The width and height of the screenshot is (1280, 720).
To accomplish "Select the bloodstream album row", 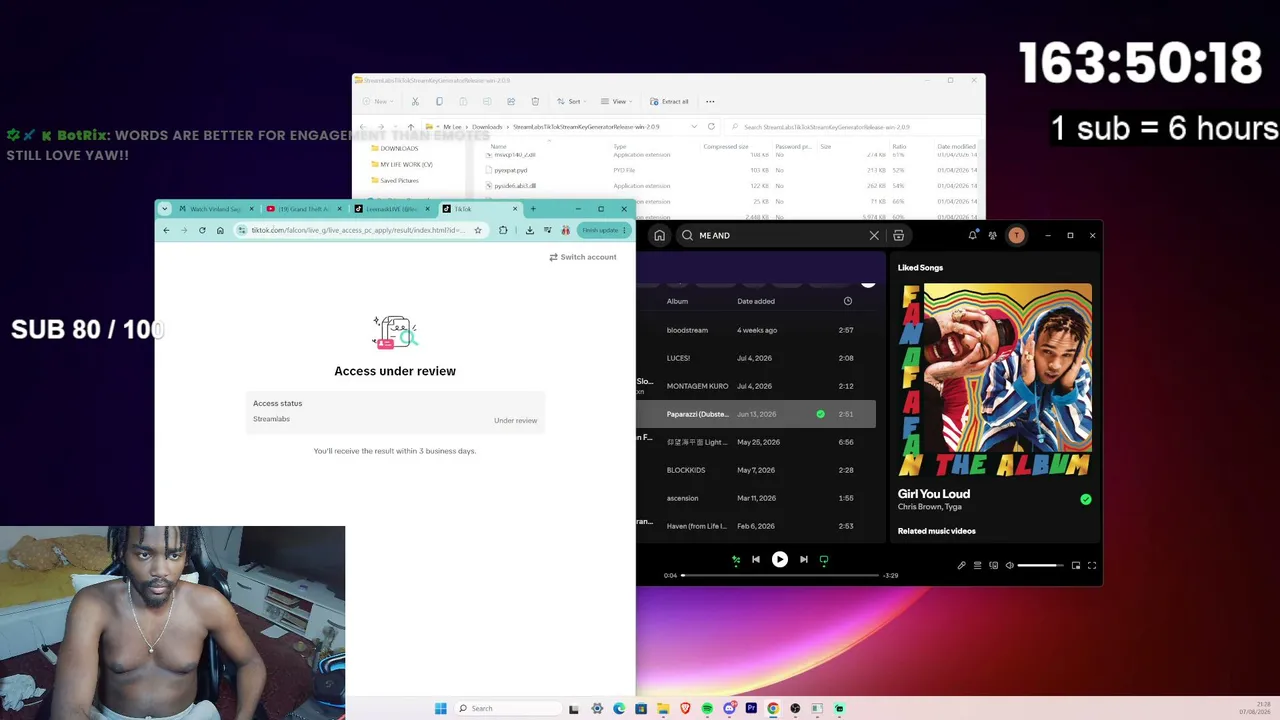I will [756, 330].
